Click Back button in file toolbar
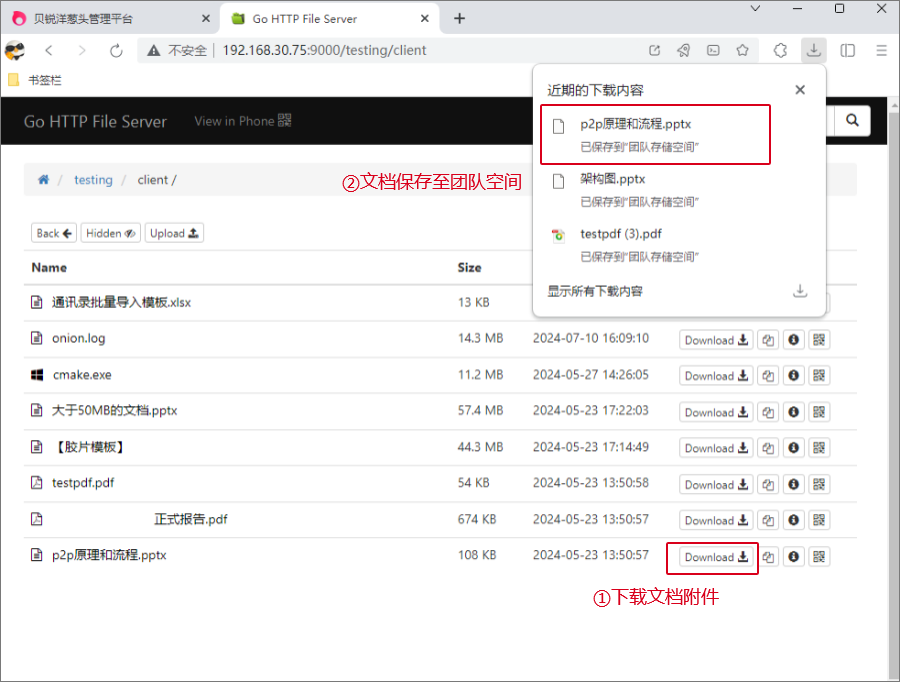900x682 pixels. coord(54,233)
